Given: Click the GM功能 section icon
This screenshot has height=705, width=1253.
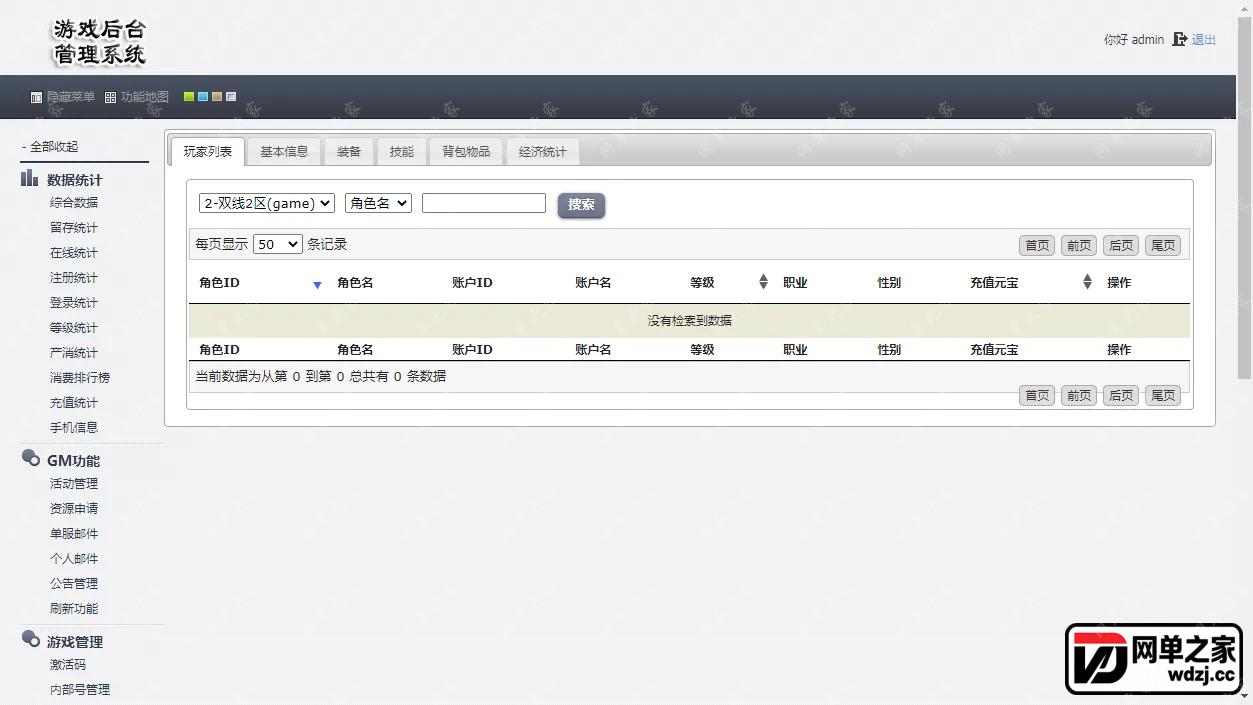Looking at the screenshot, I should click(30, 459).
